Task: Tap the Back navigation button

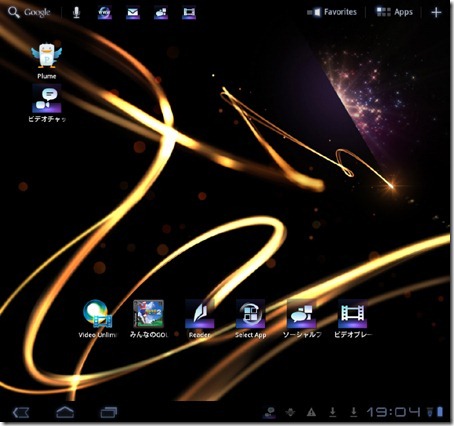Action: tap(21, 413)
